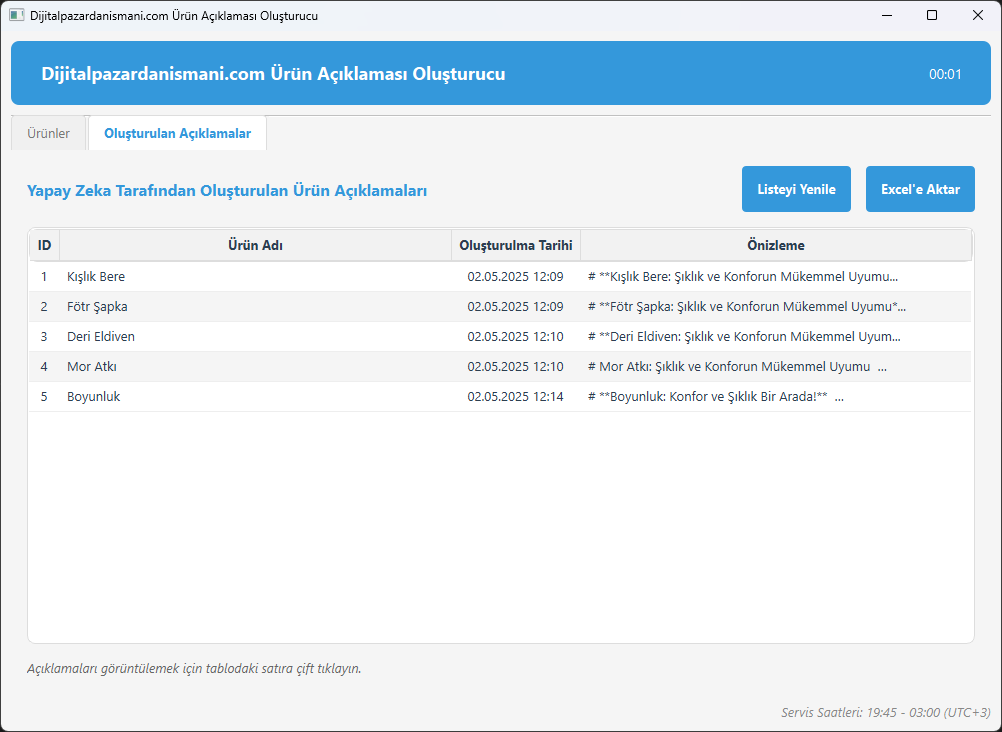Click the Listeyi Yenile button
Image resolution: width=1002 pixels, height=732 pixels.
tap(796, 189)
